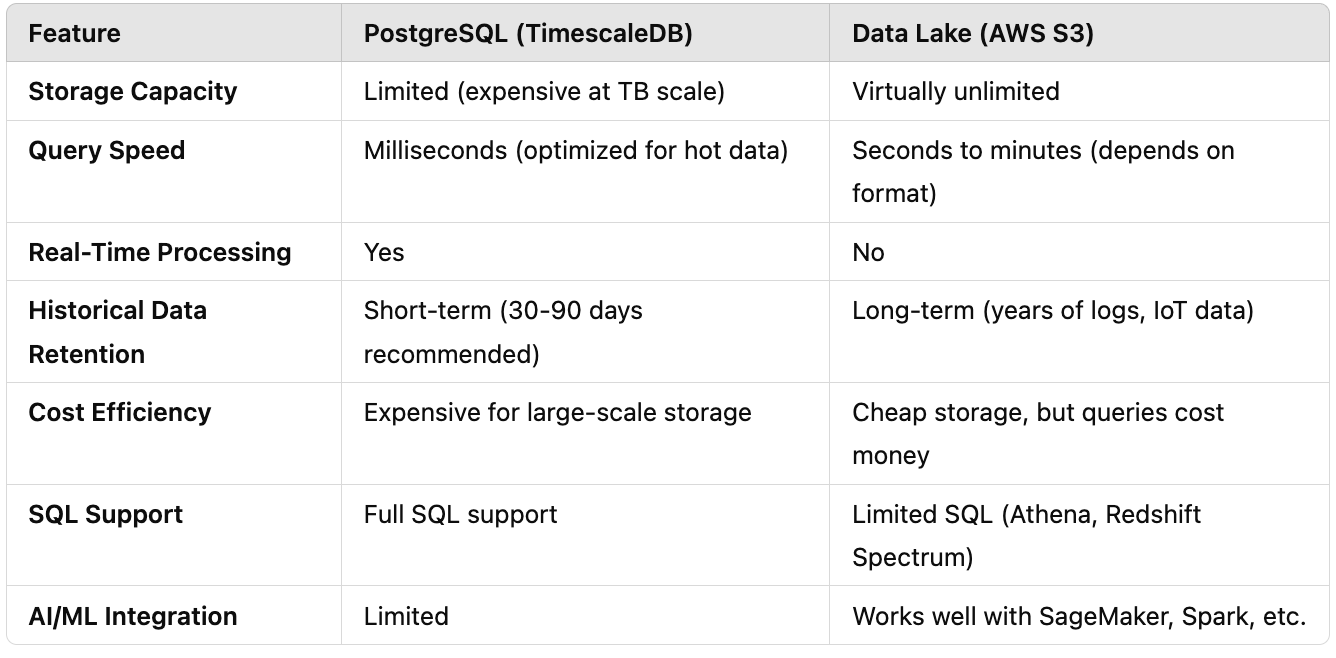Image resolution: width=1336 pixels, height=658 pixels.
Task: Select the "AI/ML Integration" row label
Action: (133, 616)
